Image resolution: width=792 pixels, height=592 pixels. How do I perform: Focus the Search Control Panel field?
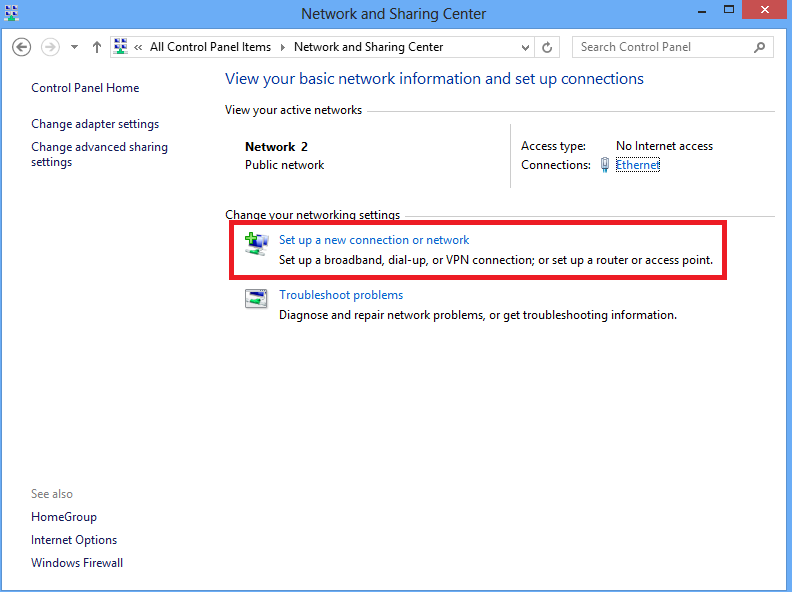(660, 47)
